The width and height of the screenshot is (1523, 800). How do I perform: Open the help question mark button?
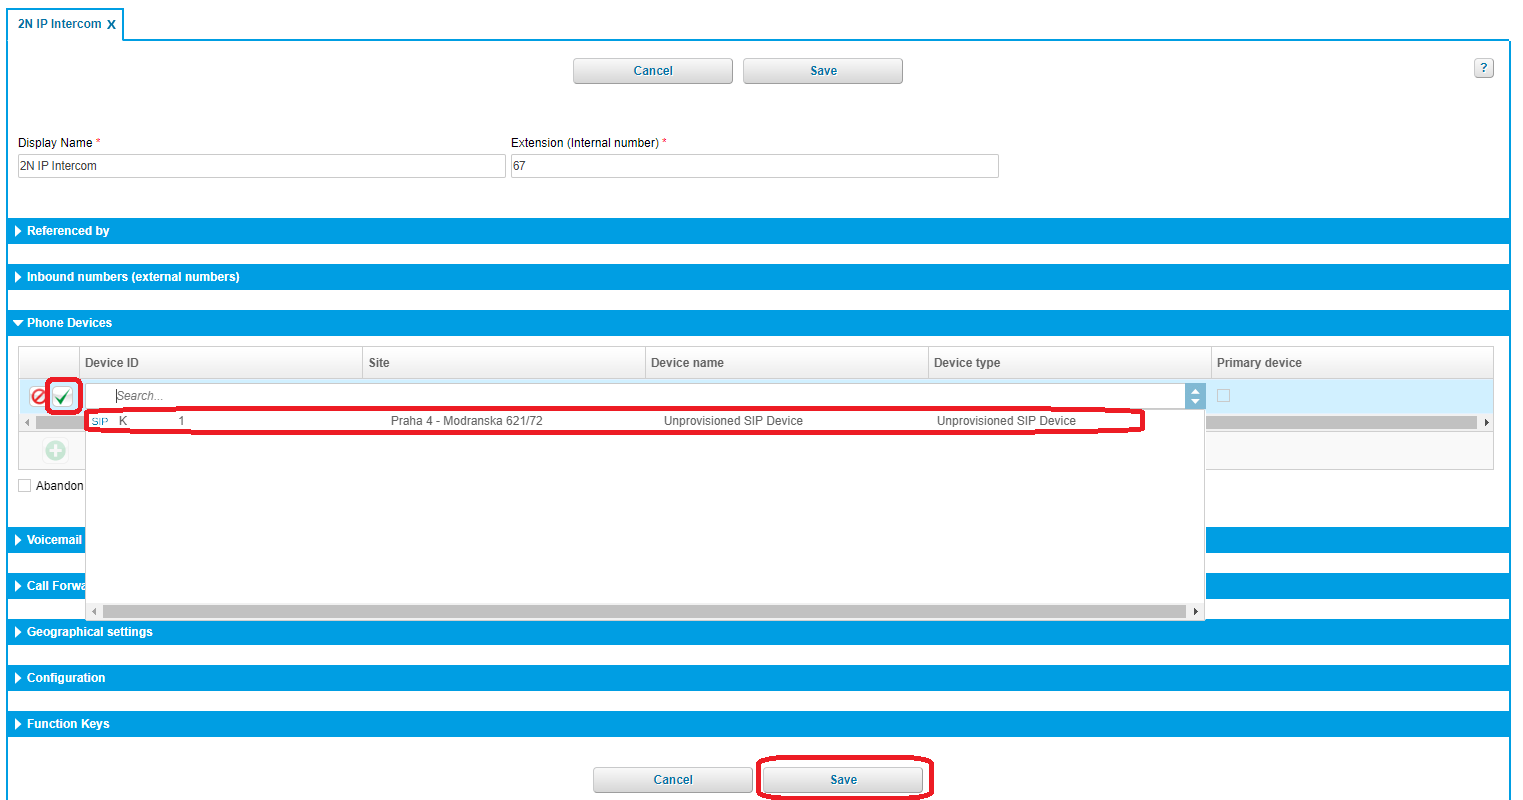(1483, 68)
